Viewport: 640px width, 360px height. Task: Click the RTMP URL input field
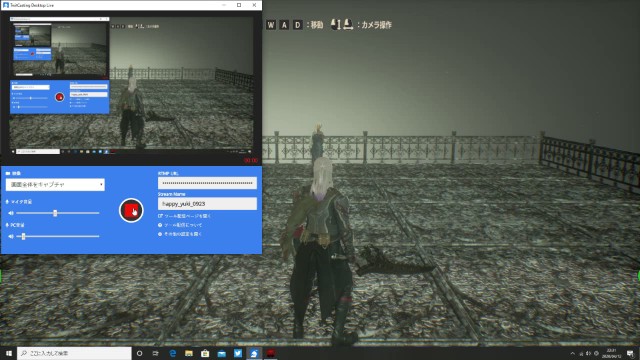[207, 183]
